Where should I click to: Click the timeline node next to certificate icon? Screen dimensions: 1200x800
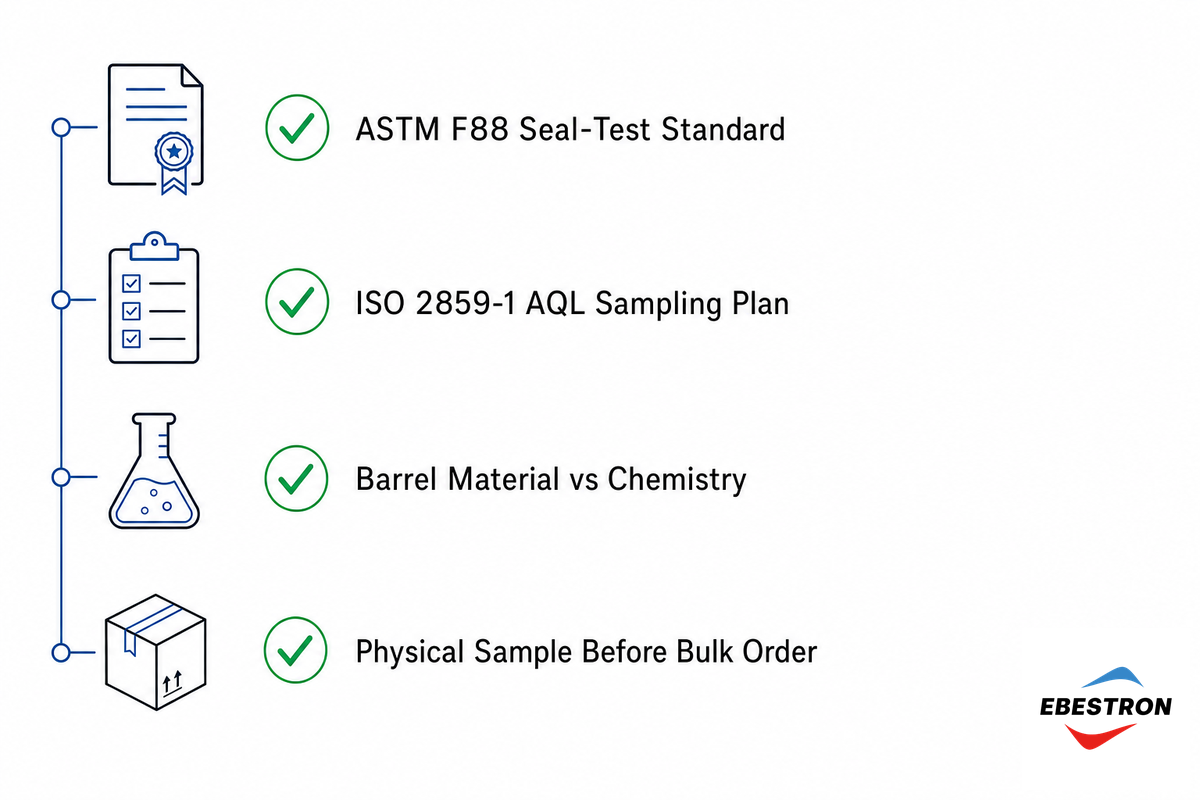(60, 127)
